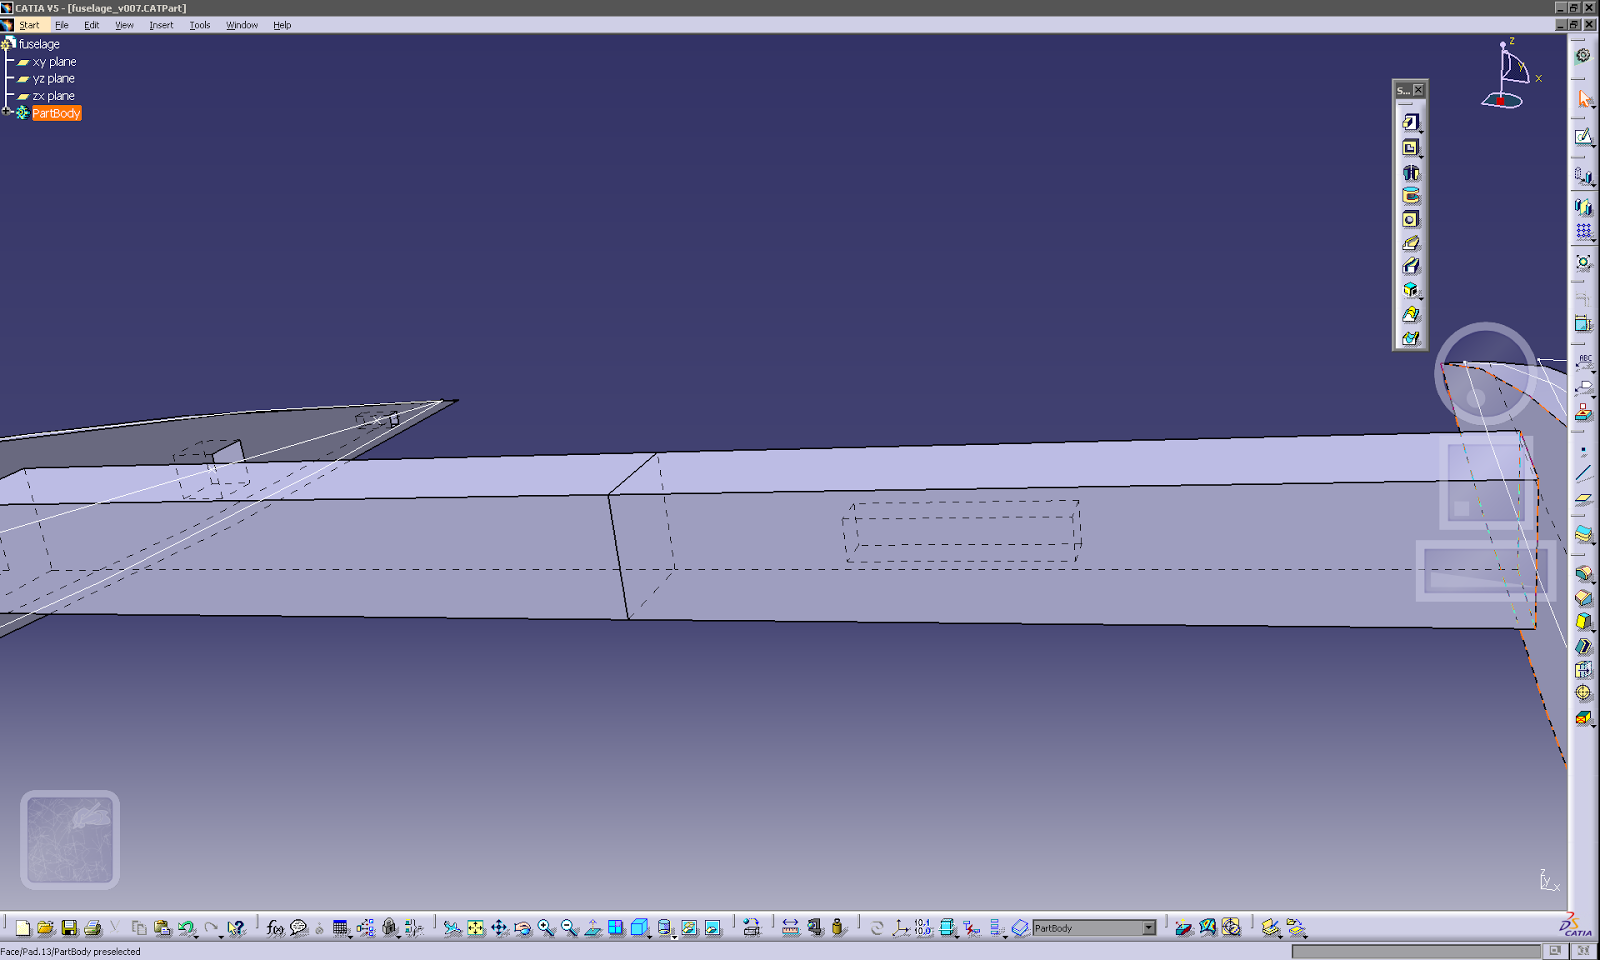Open the View menu

124,25
